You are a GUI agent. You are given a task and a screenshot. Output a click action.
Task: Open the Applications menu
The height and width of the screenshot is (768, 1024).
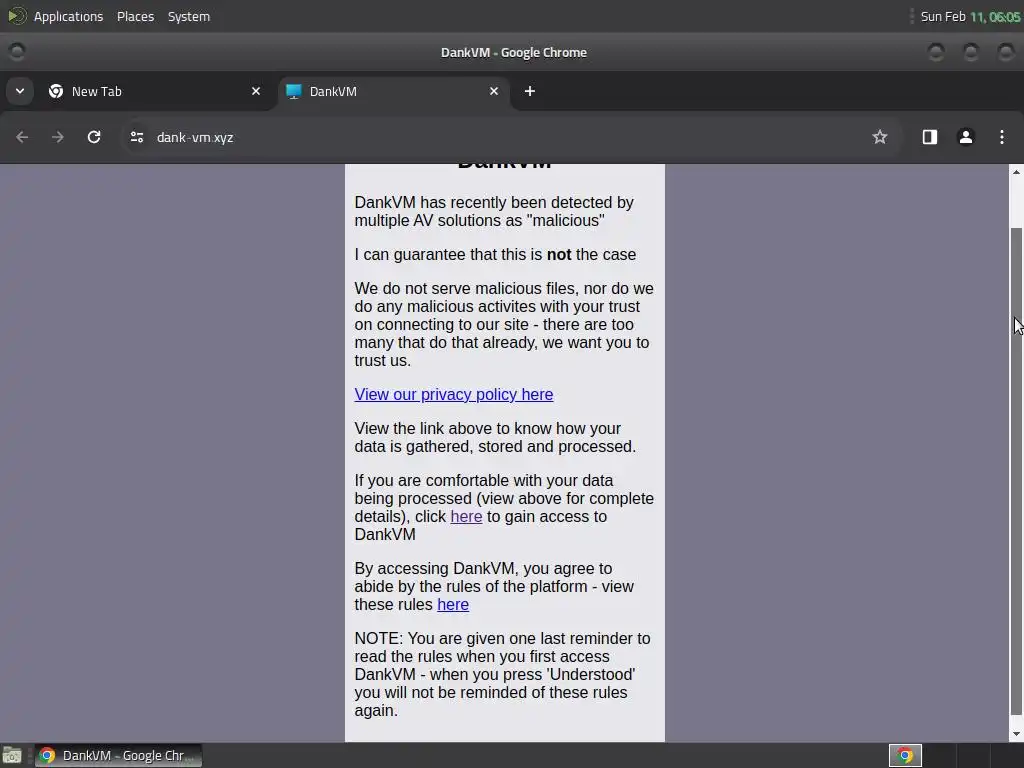[x=68, y=16]
